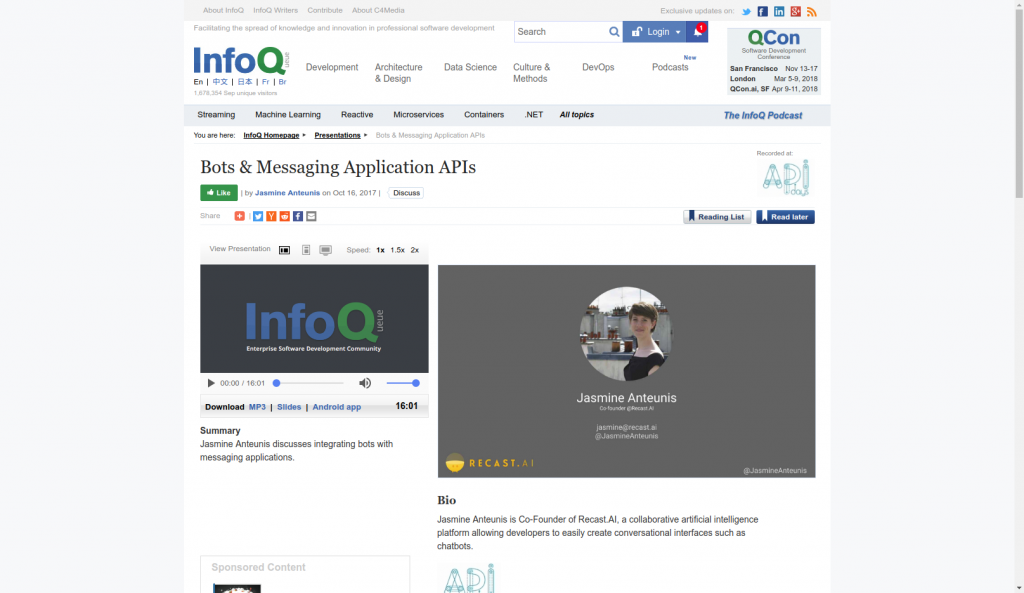The width and height of the screenshot is (1024, 593).
Task: Switch site language to English (En)
Action: [x=198, y=82]
